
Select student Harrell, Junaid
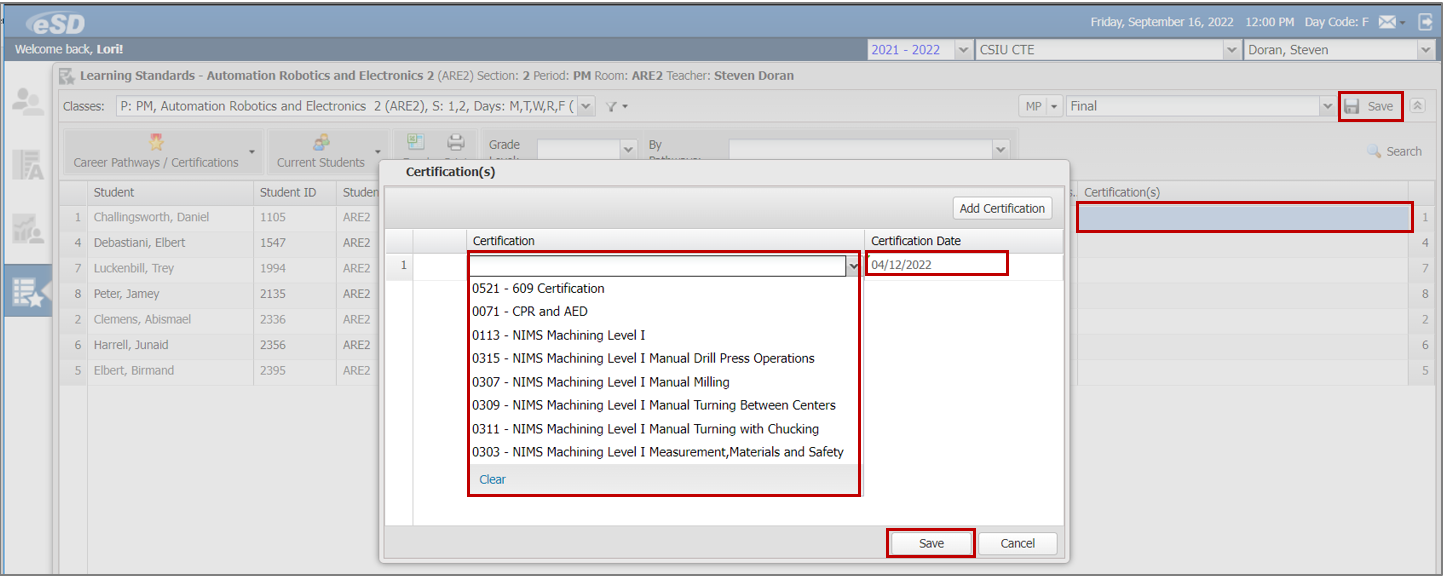coord(131,345)
